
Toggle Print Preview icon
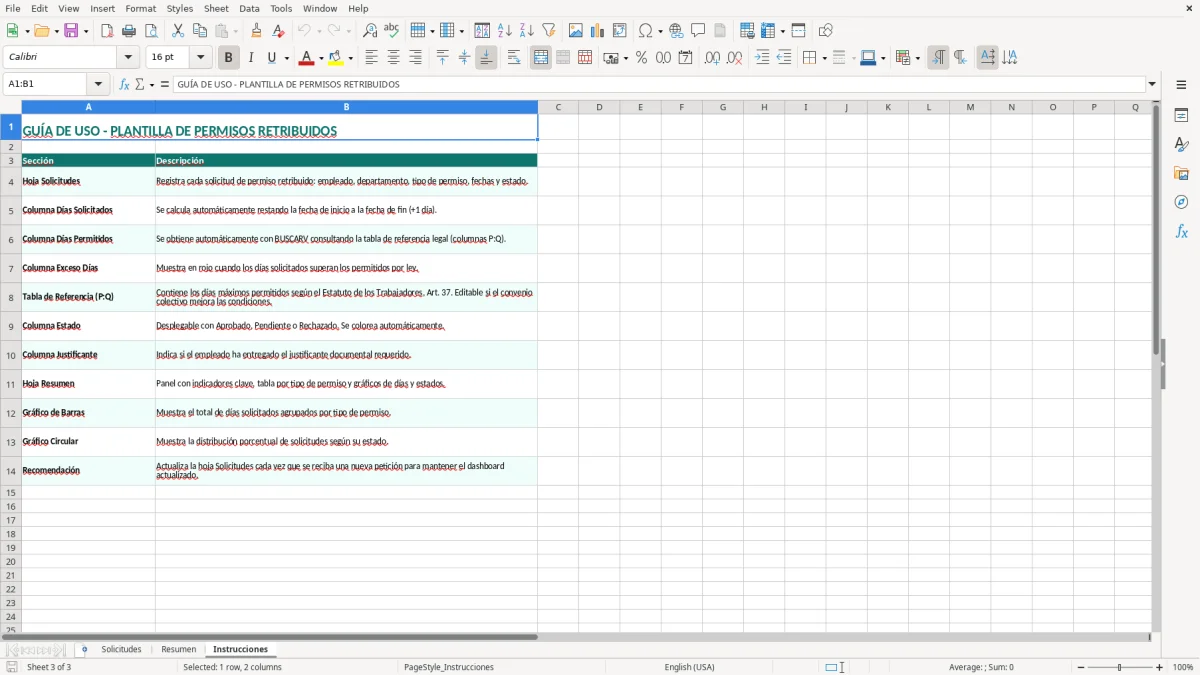click(151, 31)
